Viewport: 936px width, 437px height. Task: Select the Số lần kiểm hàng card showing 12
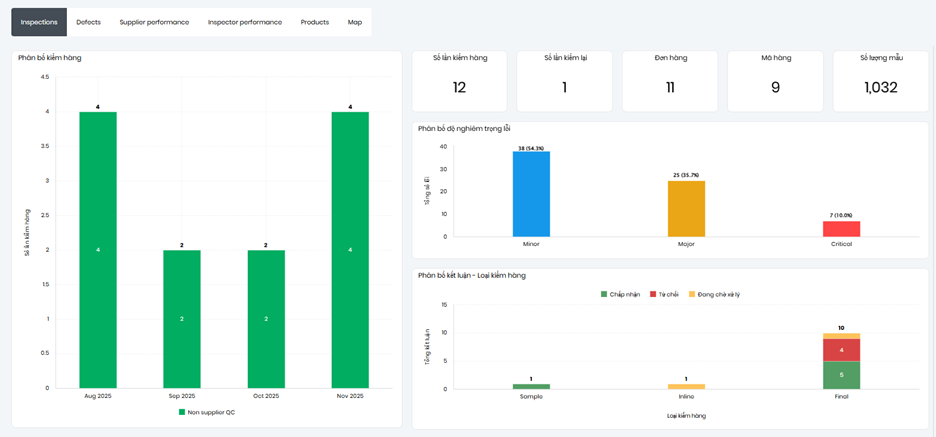[459, 81]
